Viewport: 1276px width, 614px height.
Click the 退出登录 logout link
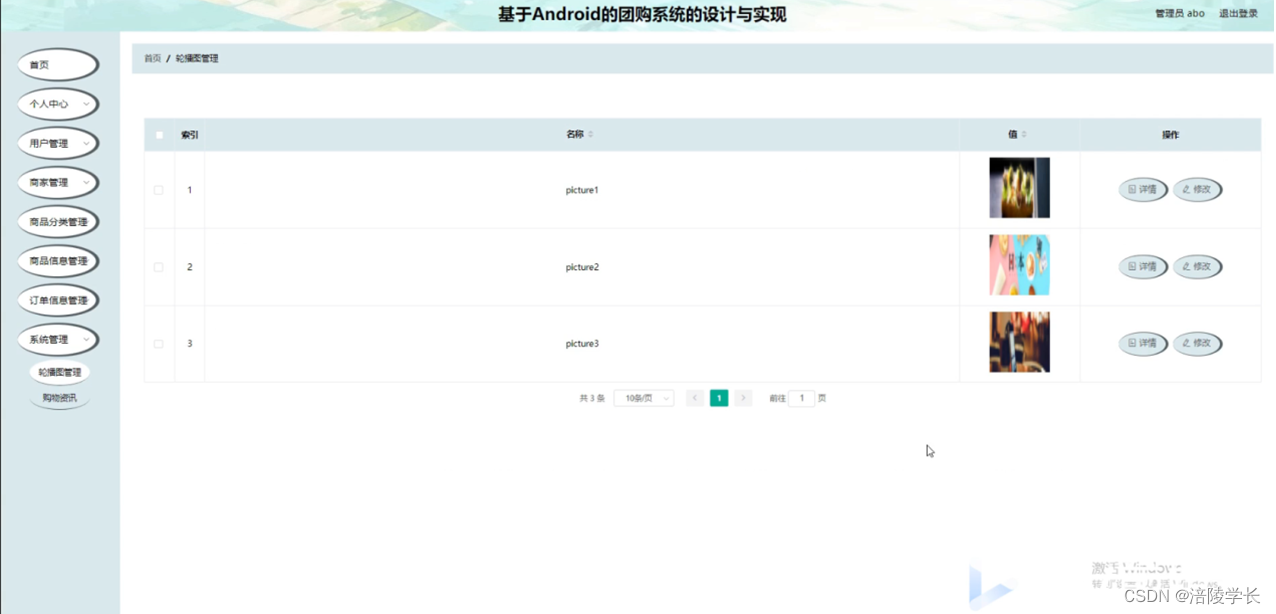1238,14
